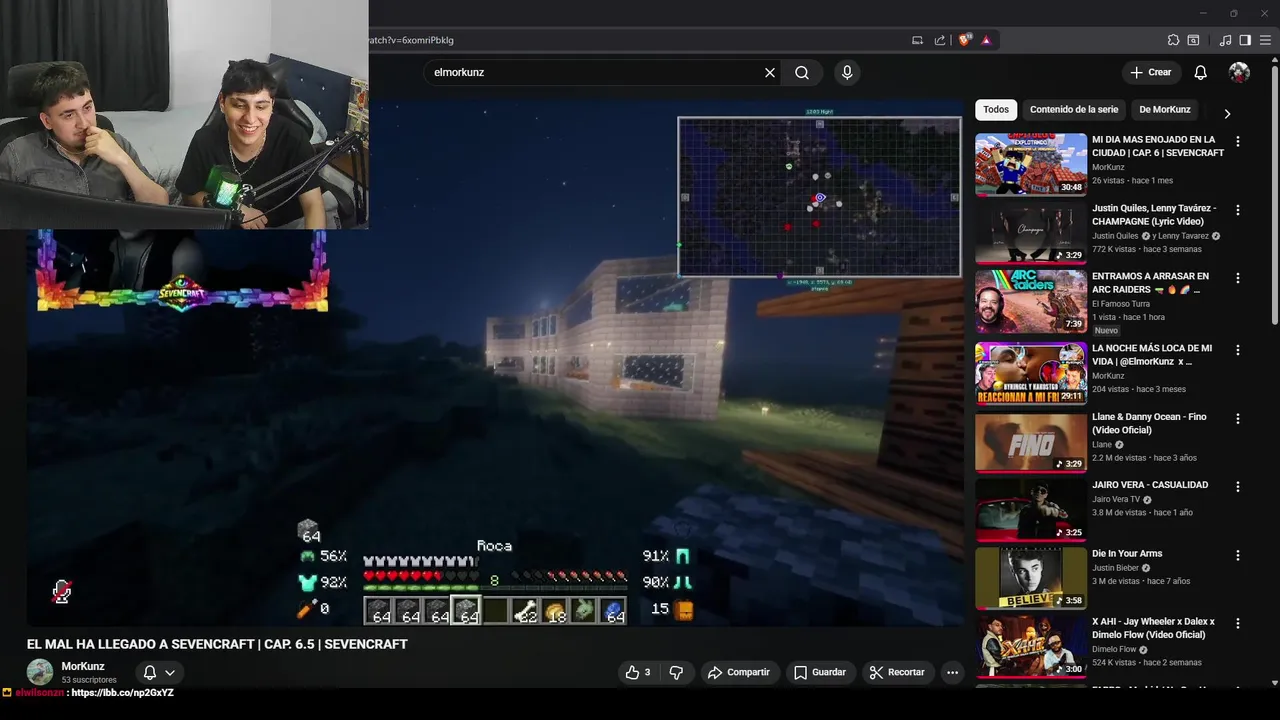
Task: Open Justin Bieber Believe thumbnail
Action: (1031, 578)
